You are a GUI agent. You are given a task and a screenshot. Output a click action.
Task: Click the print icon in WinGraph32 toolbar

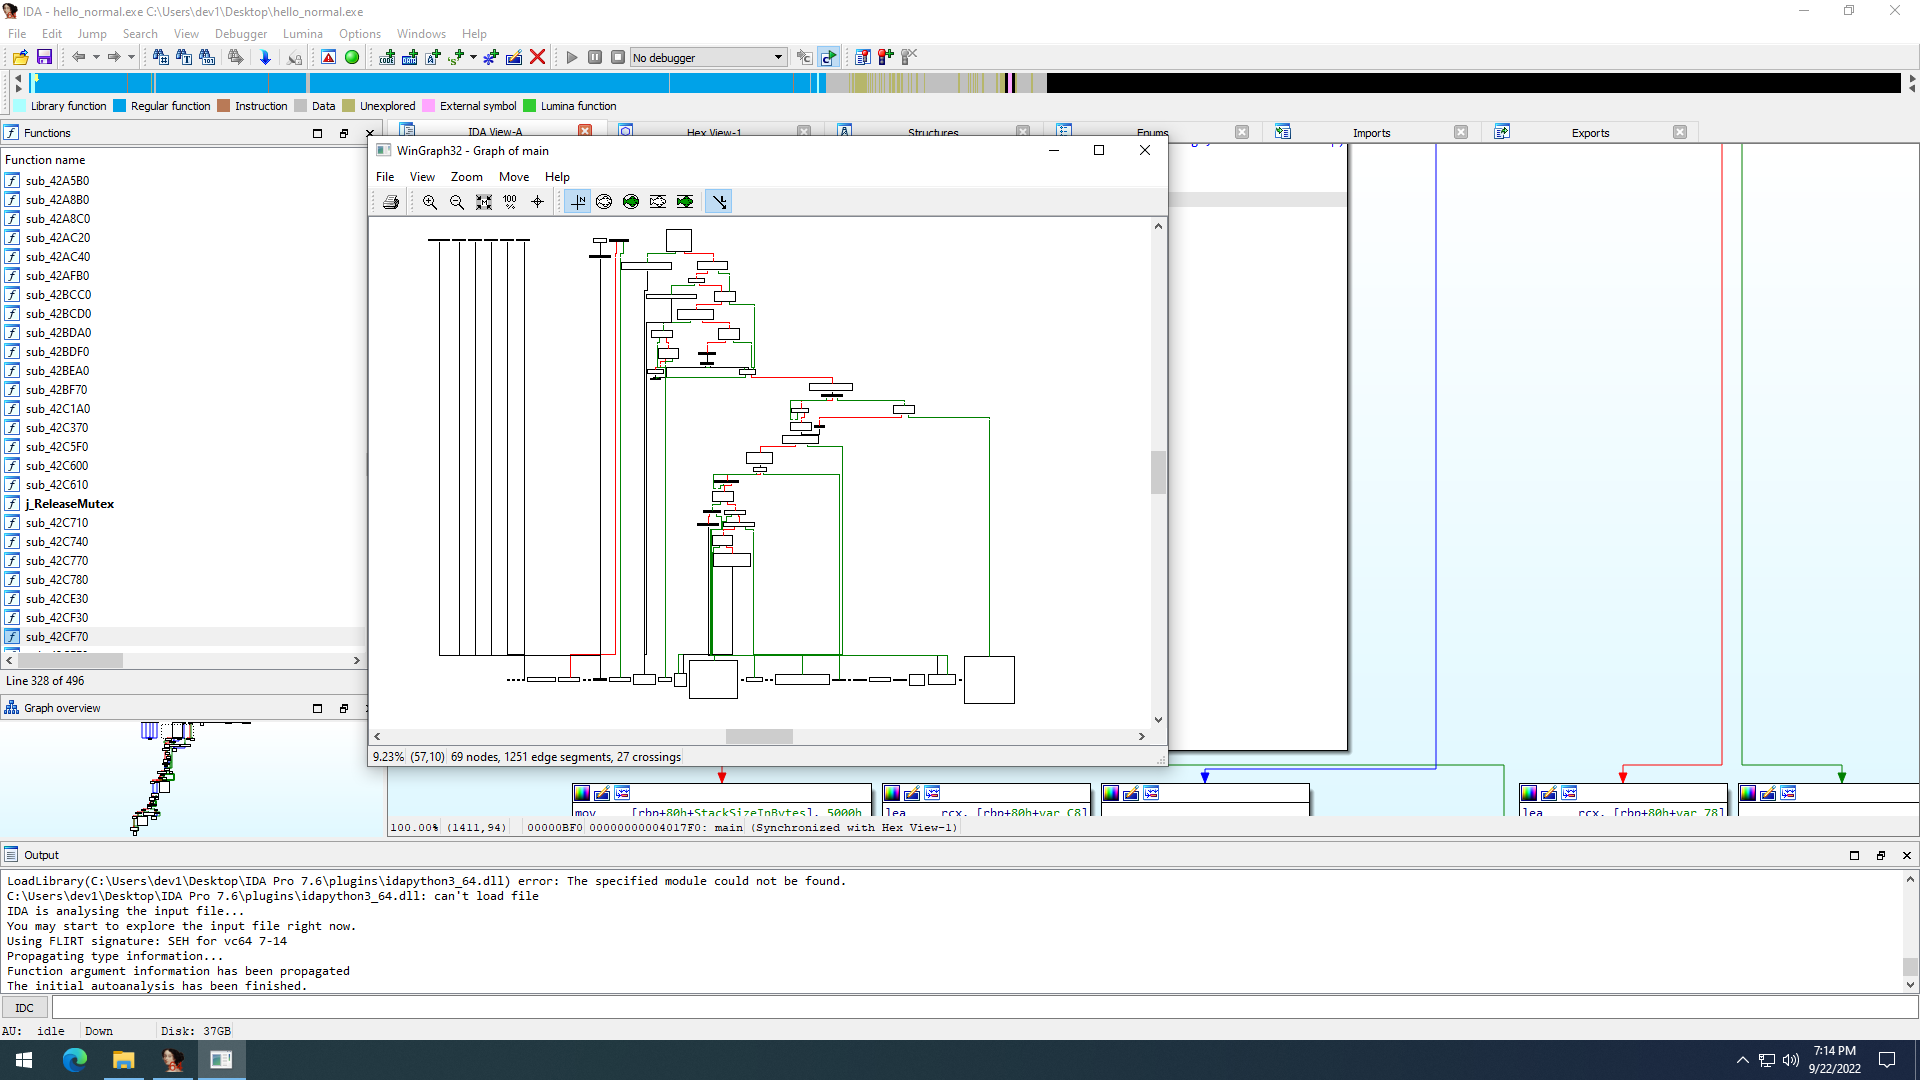pos(391,202)
